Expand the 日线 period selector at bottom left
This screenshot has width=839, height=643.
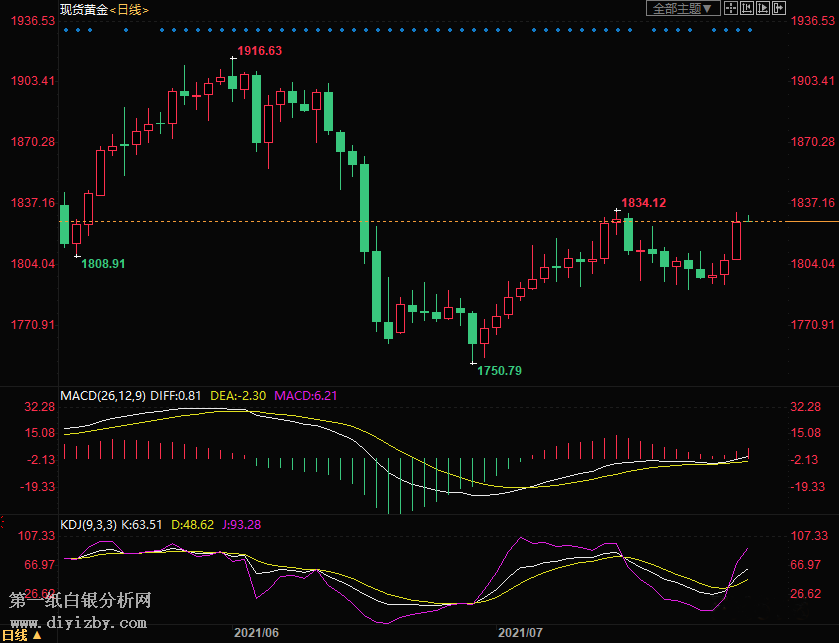pos(20,635)
